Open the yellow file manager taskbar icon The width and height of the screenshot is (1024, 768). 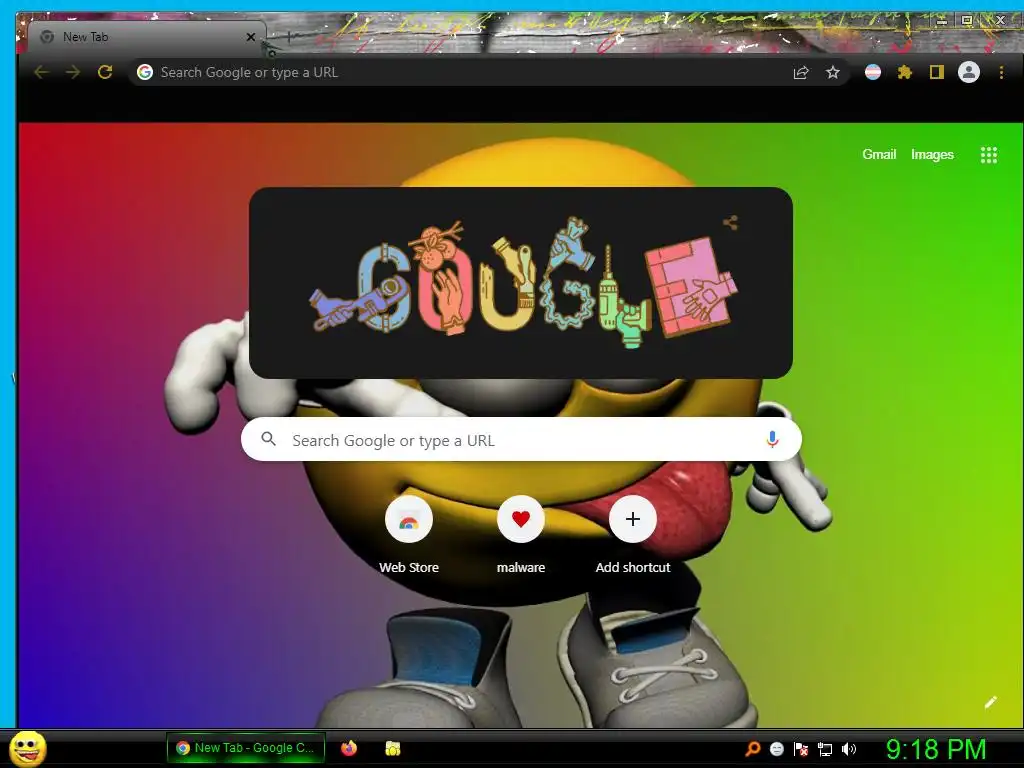(x=392, y=748)
